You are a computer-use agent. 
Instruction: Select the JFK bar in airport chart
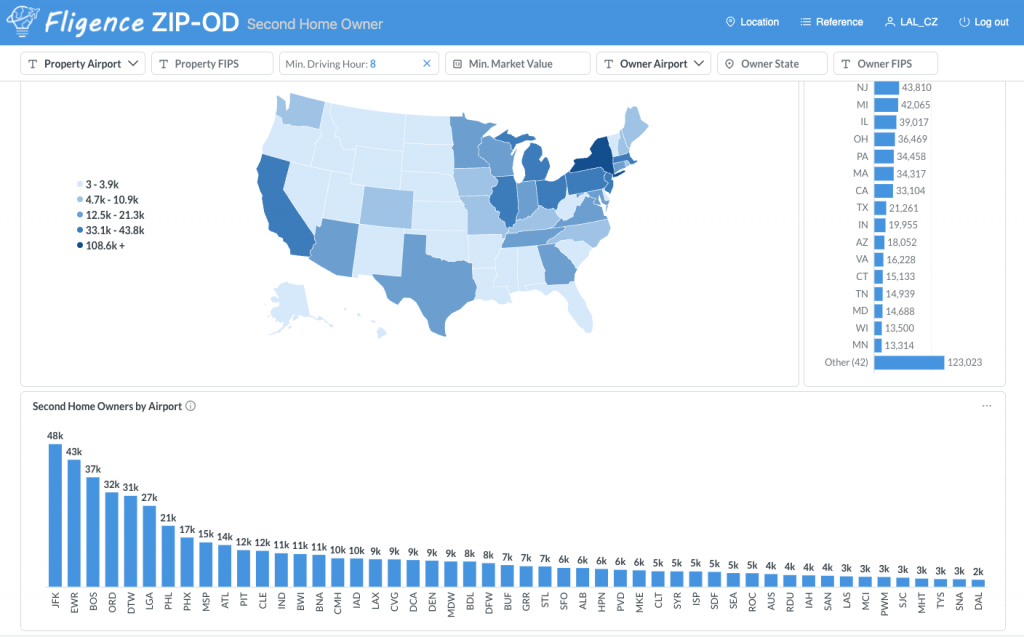tap(56, 515)
